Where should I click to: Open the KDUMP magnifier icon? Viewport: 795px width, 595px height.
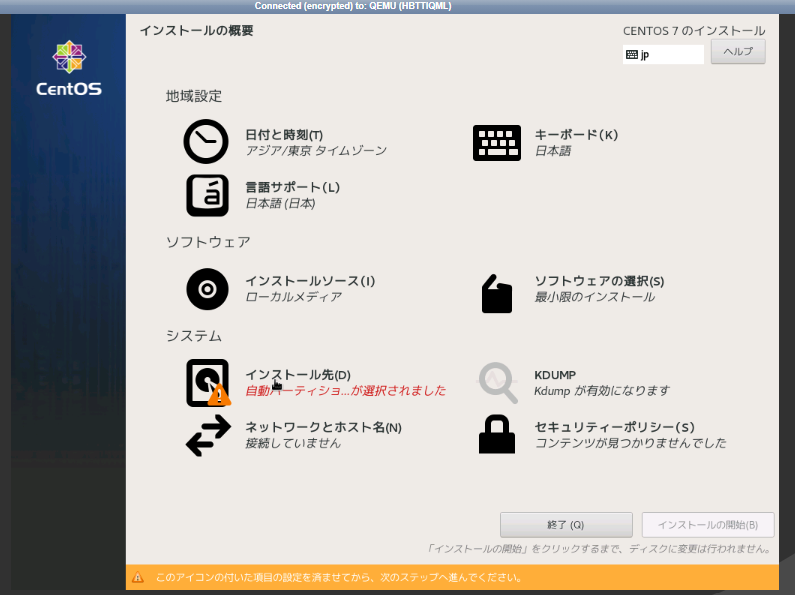click(498, 383)
